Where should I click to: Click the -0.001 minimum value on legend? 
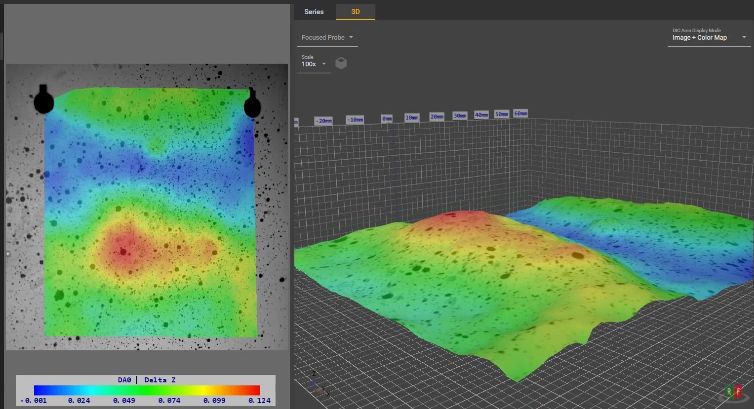[33, 400]
